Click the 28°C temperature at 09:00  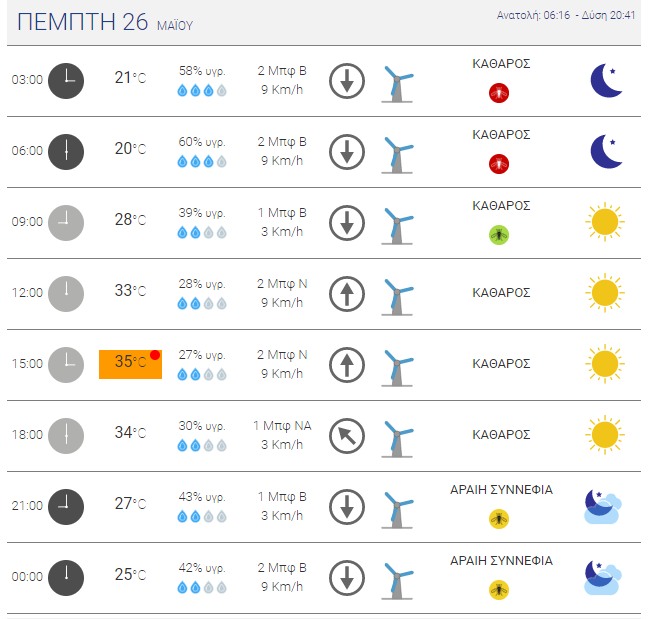(130, 219)
